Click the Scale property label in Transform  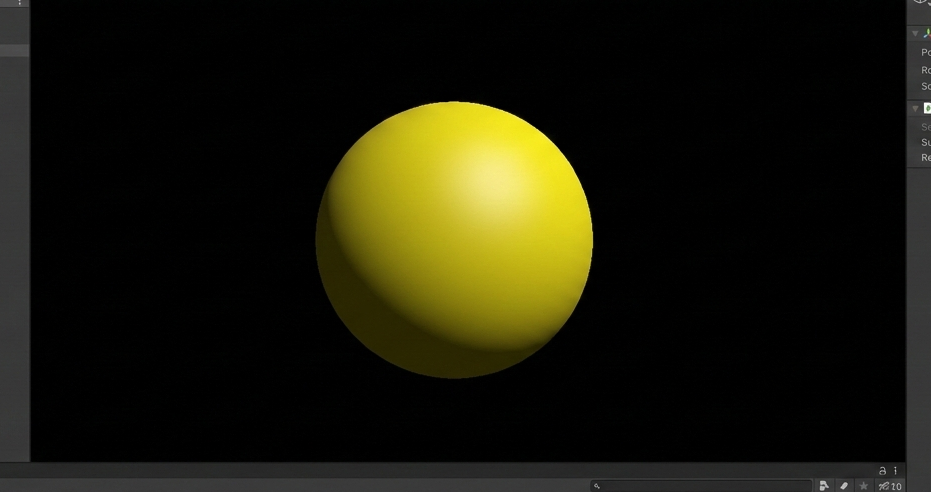925,86
